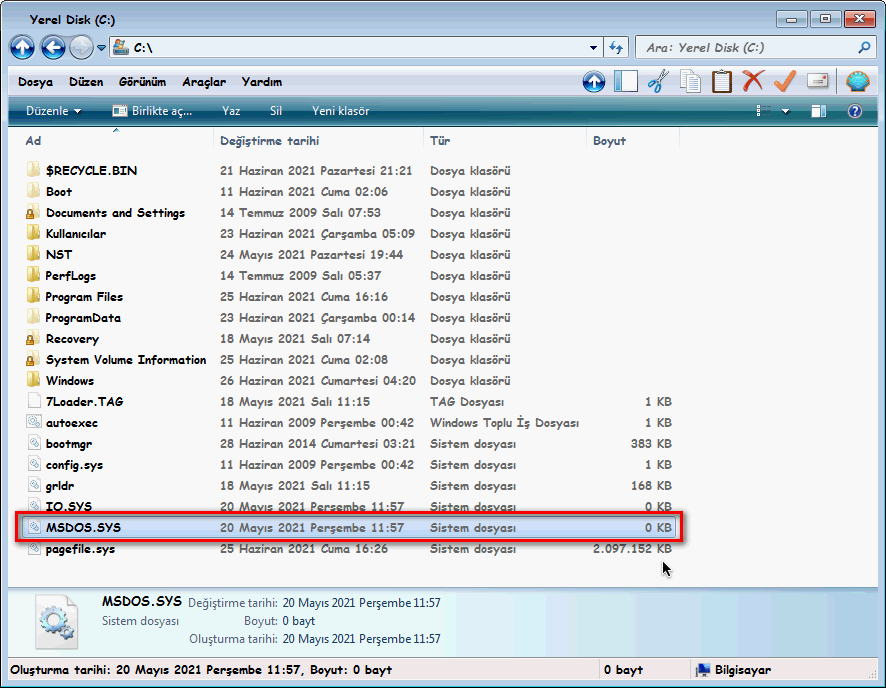Select the Recovery folder
This screenshot has width=886, height=688.
click(x=72, y=339)
